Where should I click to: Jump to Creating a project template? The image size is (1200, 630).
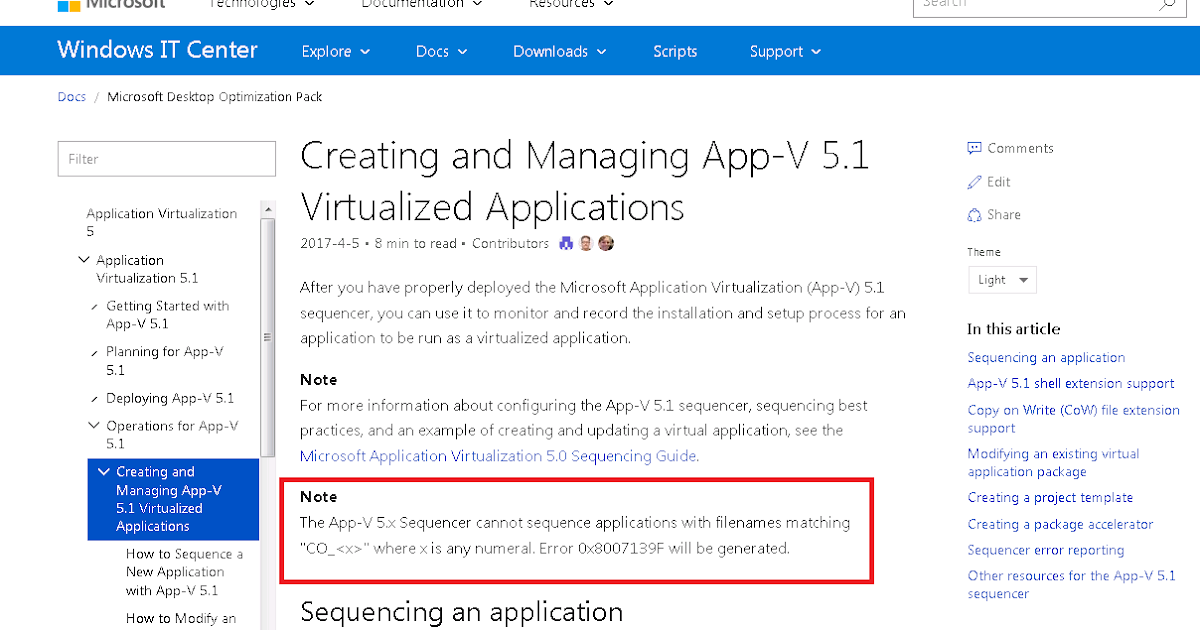pos(1050,498)
